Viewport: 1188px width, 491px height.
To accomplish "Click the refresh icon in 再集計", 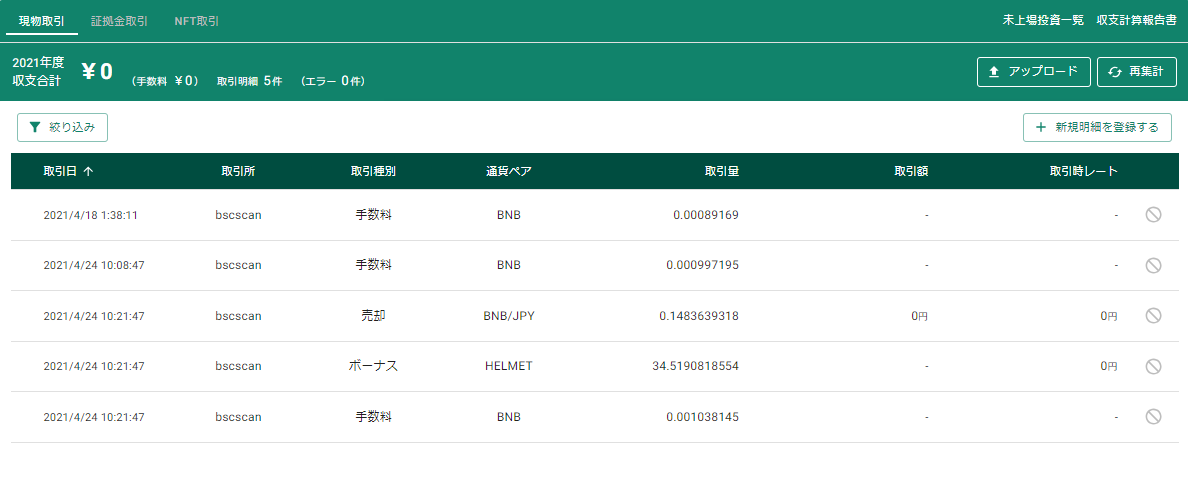I will [x=1115, y=72].
